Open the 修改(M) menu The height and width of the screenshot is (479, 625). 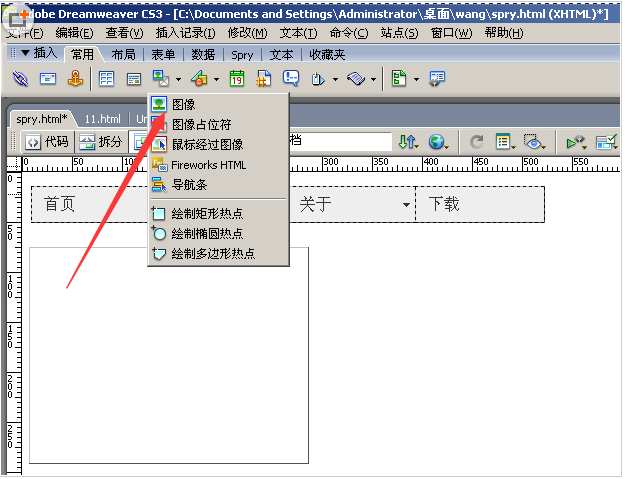click(247, 33)
